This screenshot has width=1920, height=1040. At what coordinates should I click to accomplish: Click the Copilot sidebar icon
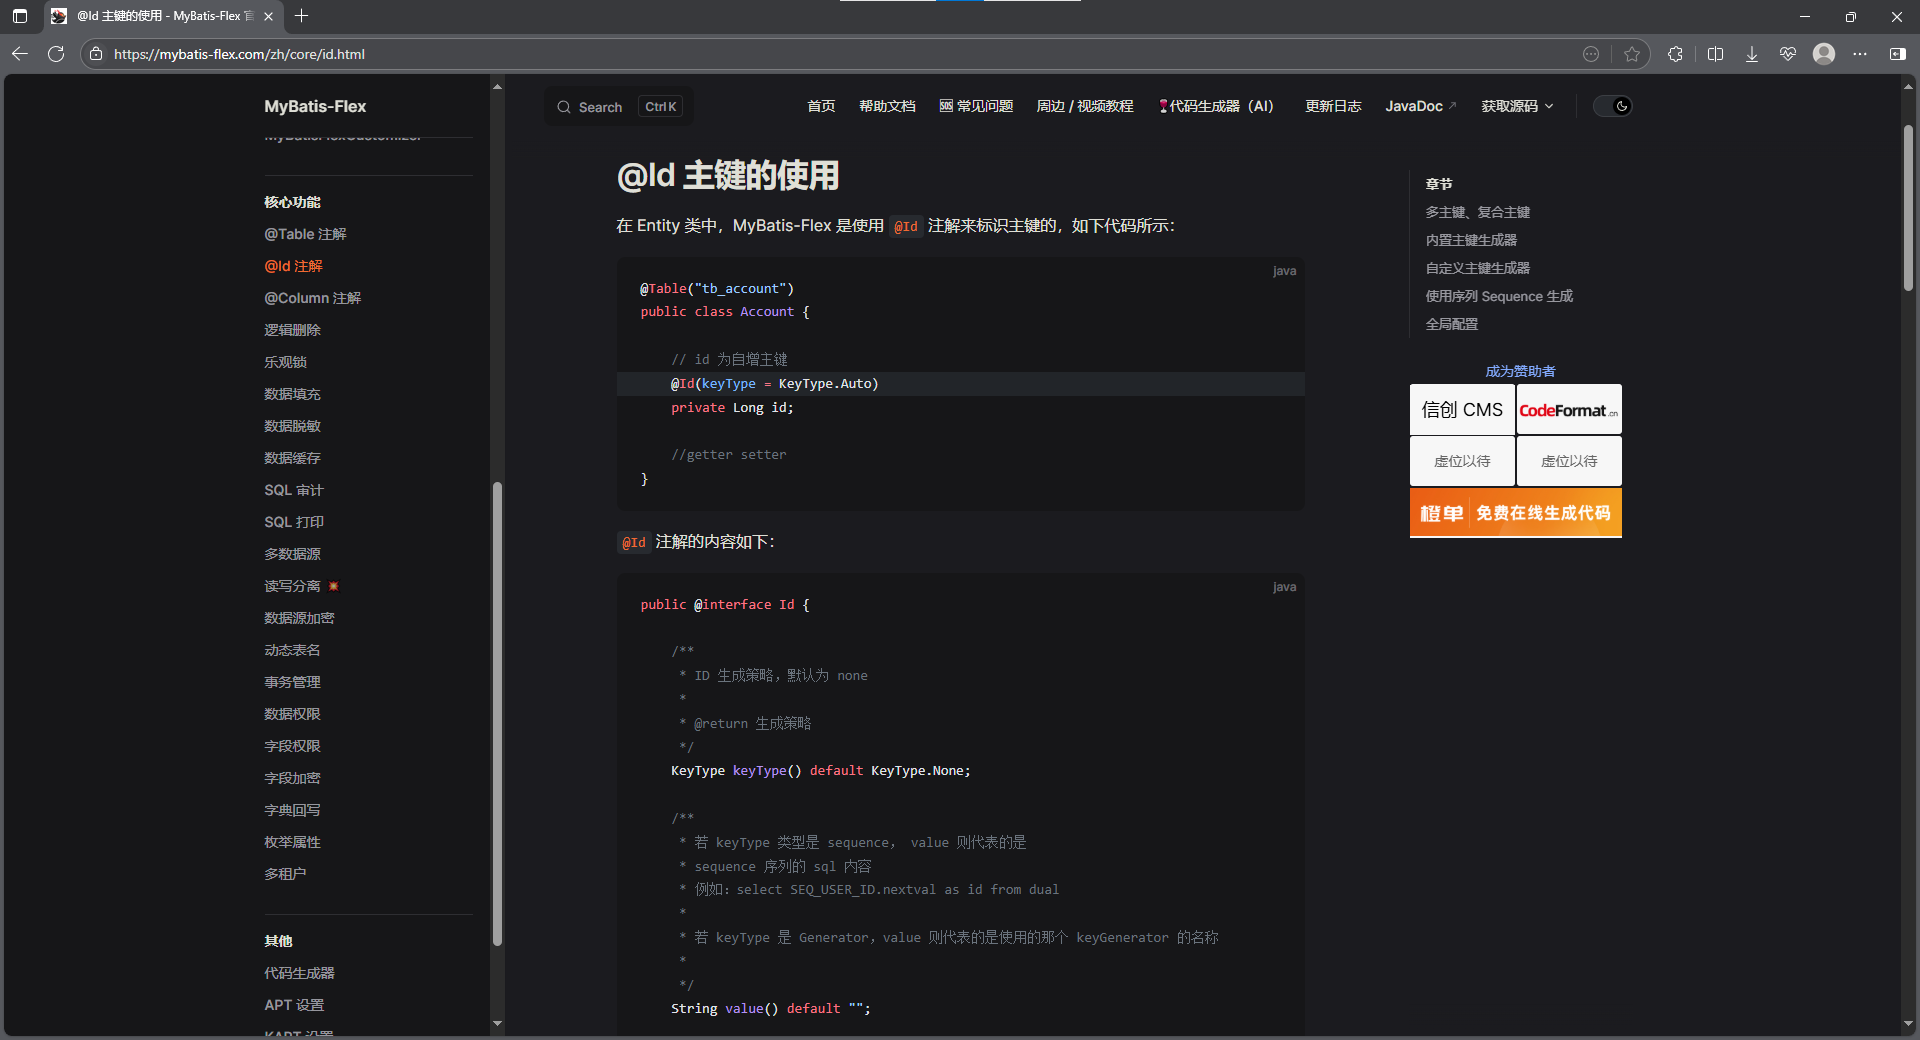tap(1899, 54)
